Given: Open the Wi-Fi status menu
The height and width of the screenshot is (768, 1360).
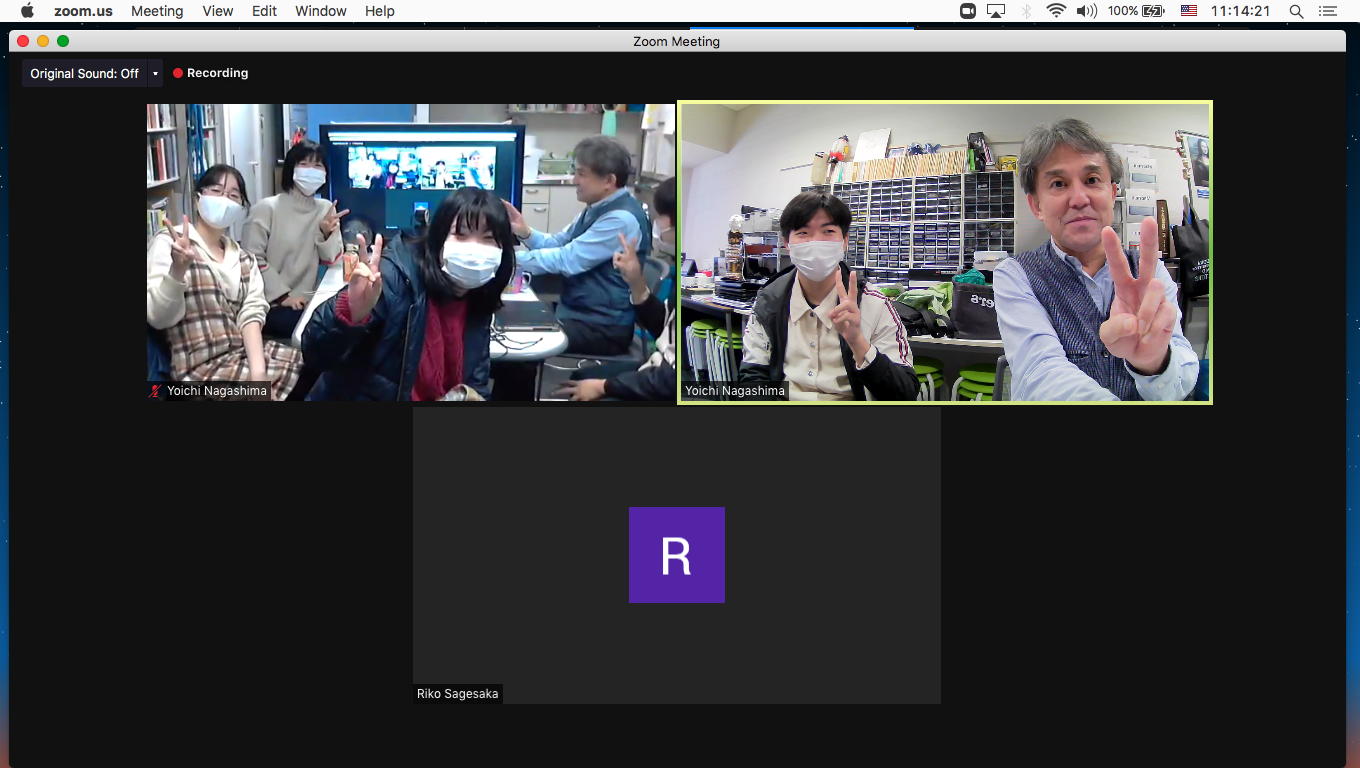Looking at the screenshot, I should click(x=1056, y=11).
